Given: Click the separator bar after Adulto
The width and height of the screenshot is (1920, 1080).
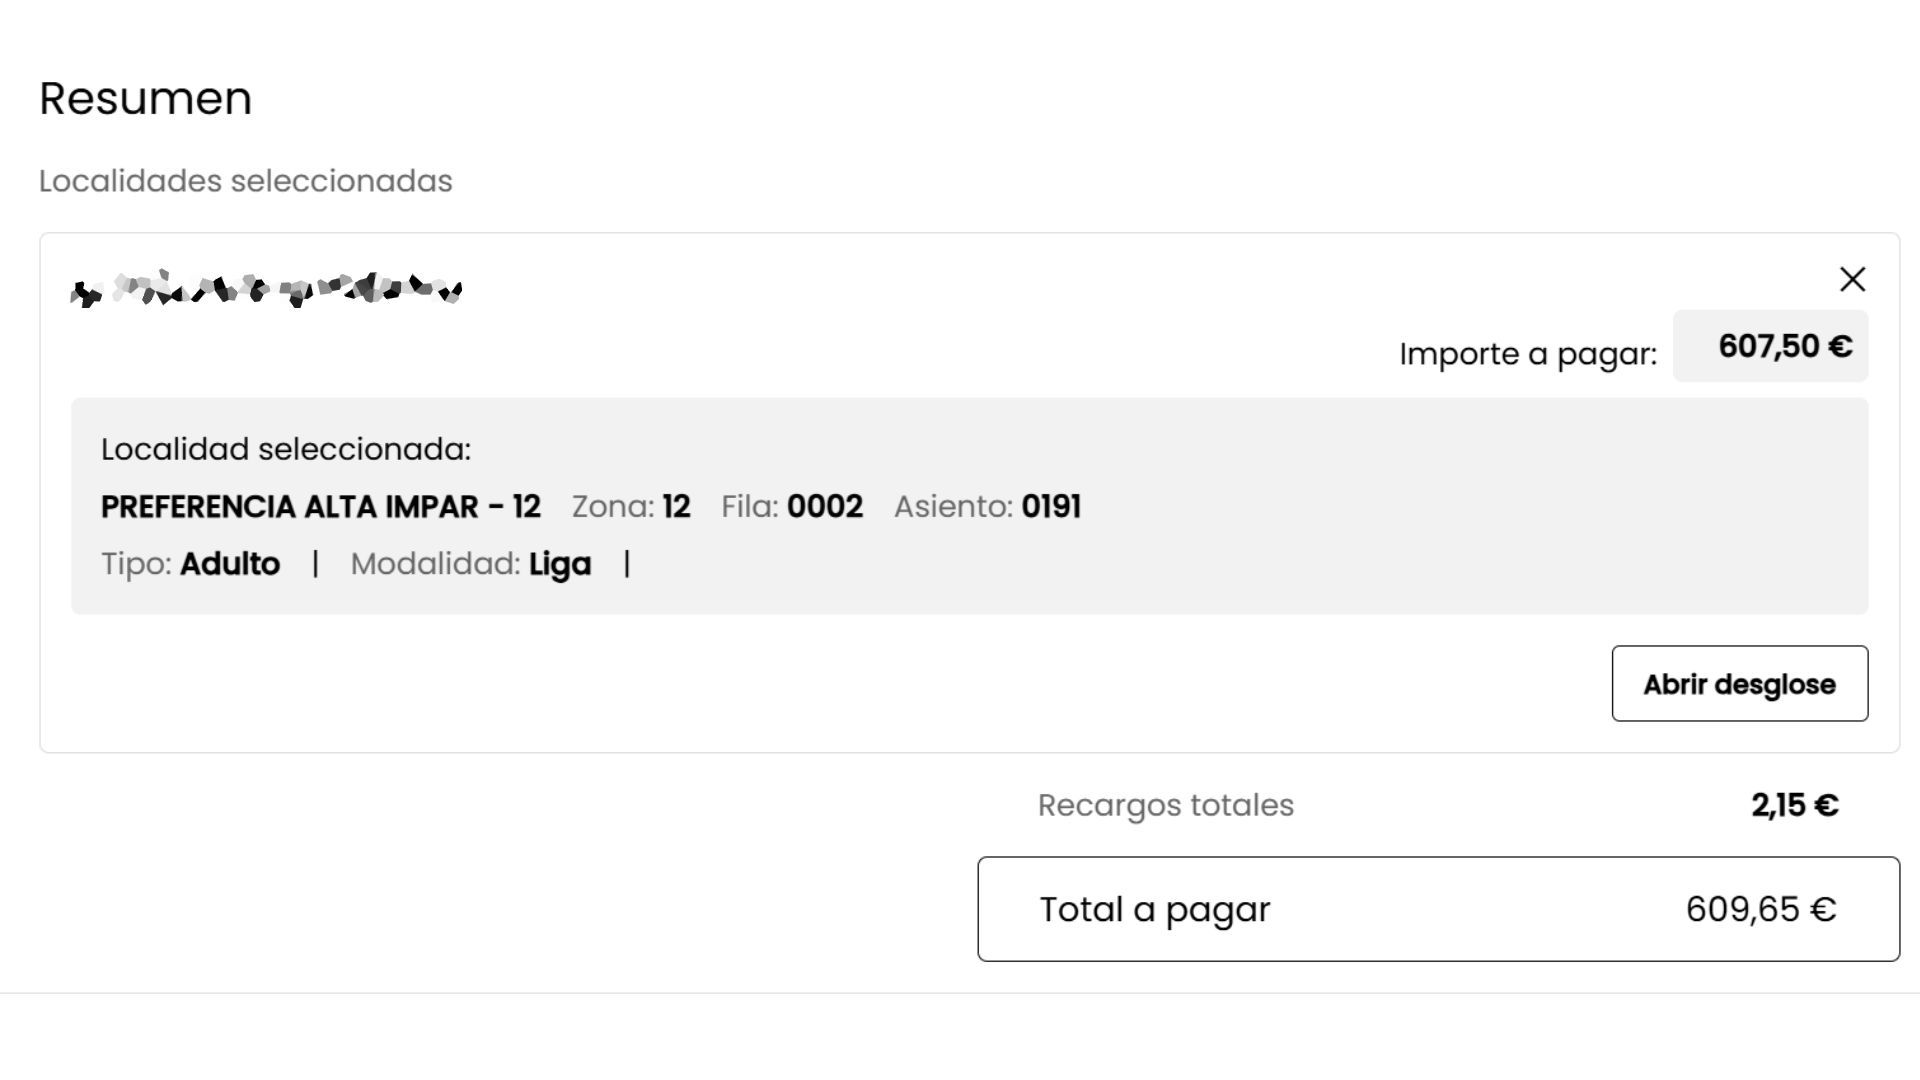Looking at the screenshot, I should point(315,564).
